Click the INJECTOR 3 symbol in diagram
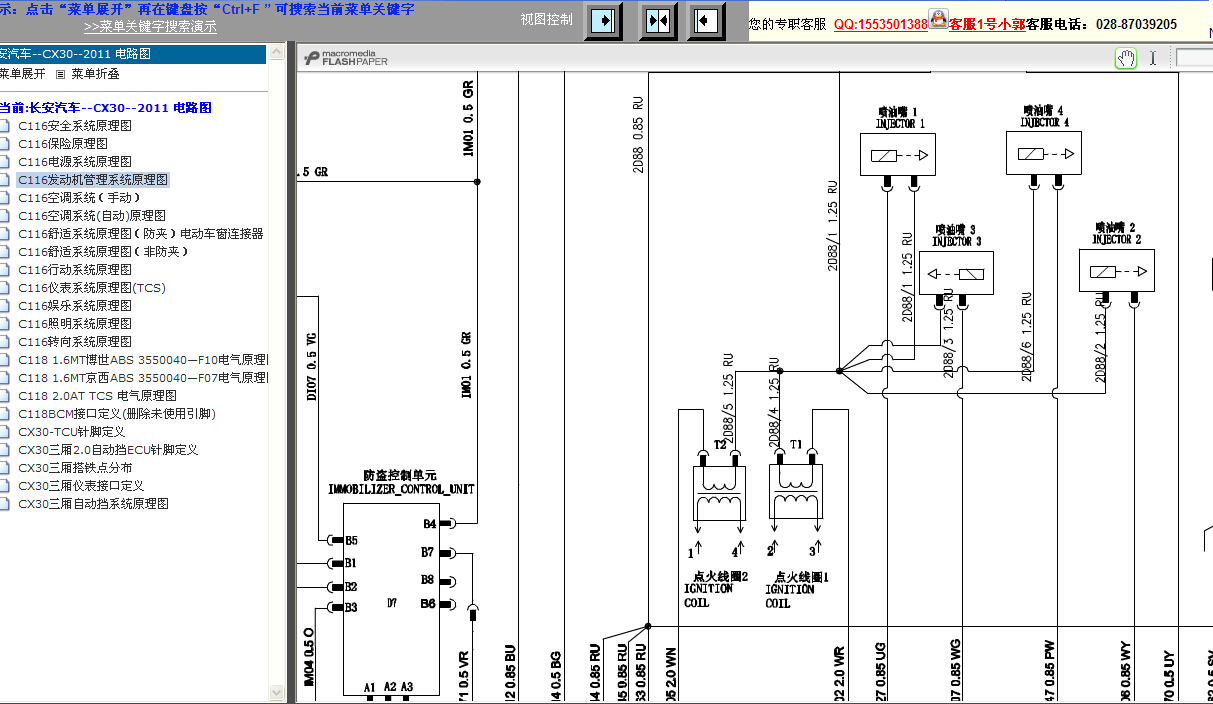Image resolution: width=1213 pixels, height=704 pixels. coord(957,272)
